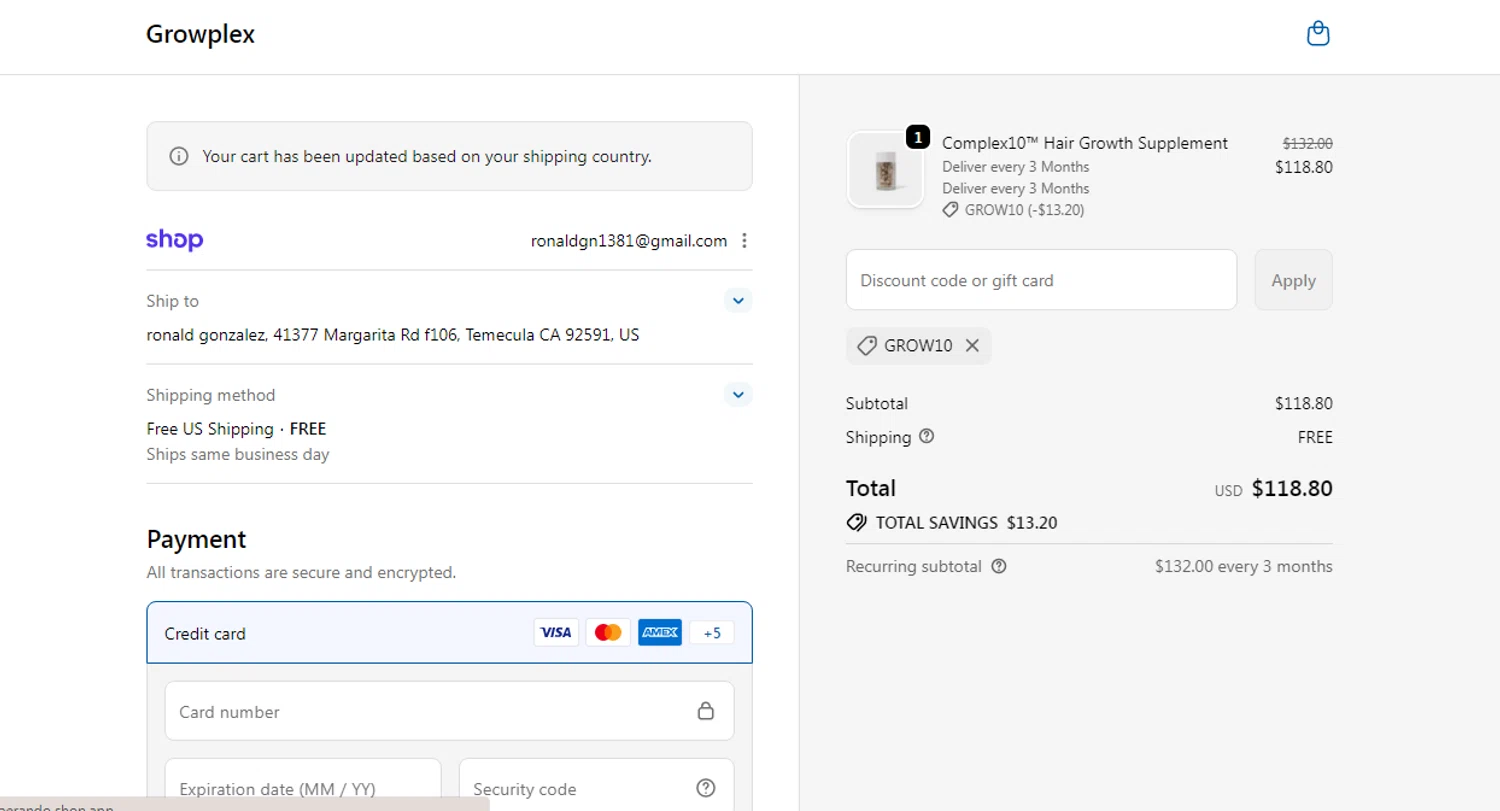Click the email ronaldgn1381@gmail.com

coord(629,241)
